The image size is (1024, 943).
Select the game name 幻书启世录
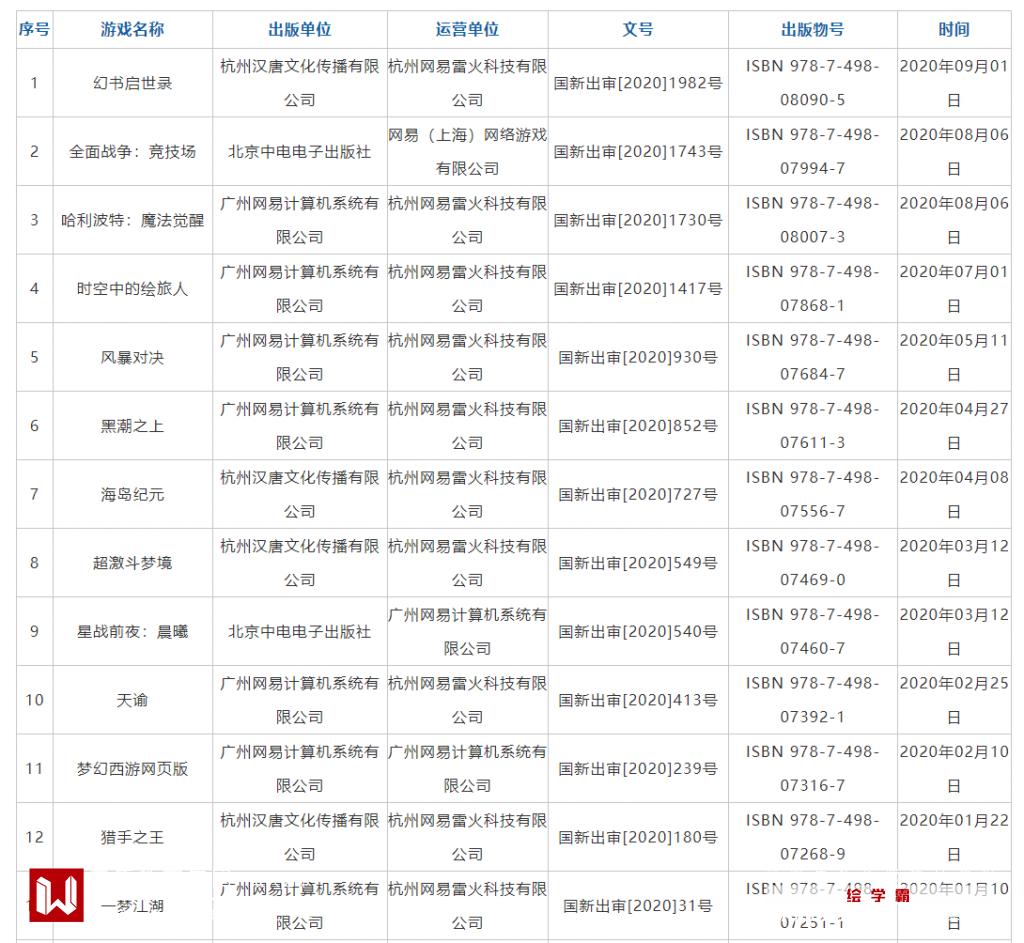pyautogui.click(x=133, y=83)
